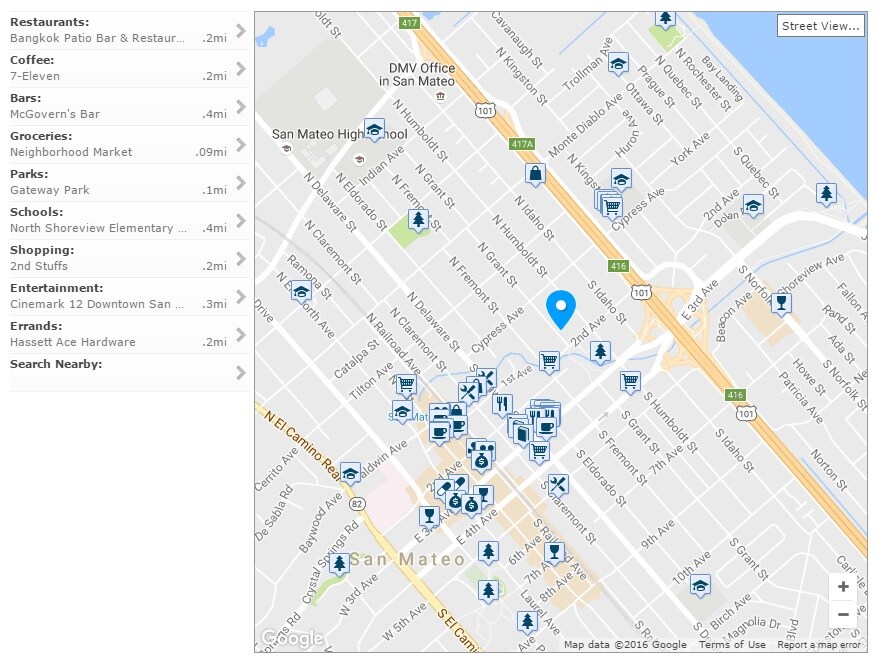876x656 pixels.
Task: Click tree park marker beside 2nd Ave
Action: coord(600,351)
